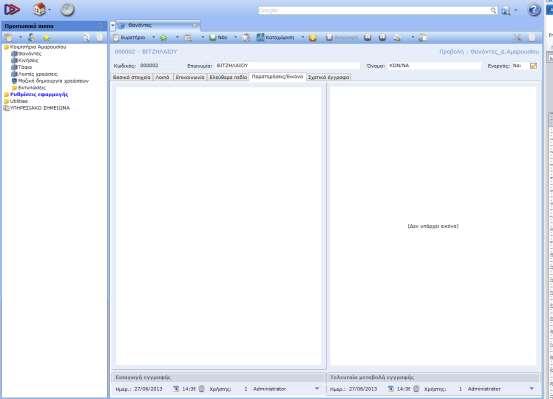553x399 pixels.
Task: Click the Επώνυμο surname field
Action: [288, 66]
